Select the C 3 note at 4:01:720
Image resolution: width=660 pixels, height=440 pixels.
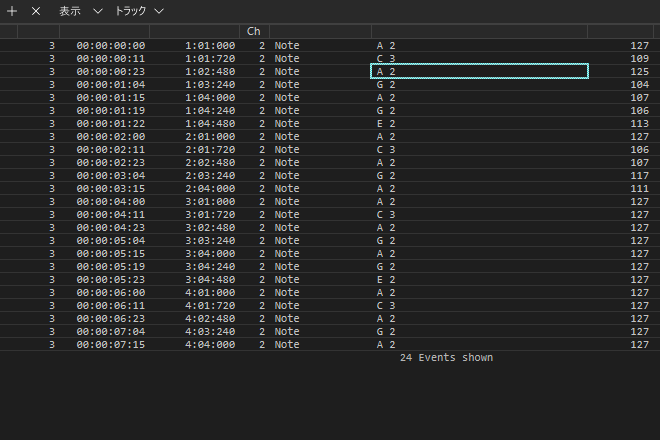pos(386,305)
